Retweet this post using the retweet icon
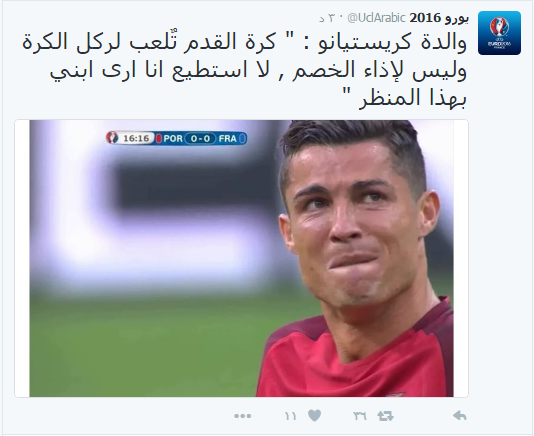Image resolution: width=534 pixels, height=436 pixels. click(385, 416)
